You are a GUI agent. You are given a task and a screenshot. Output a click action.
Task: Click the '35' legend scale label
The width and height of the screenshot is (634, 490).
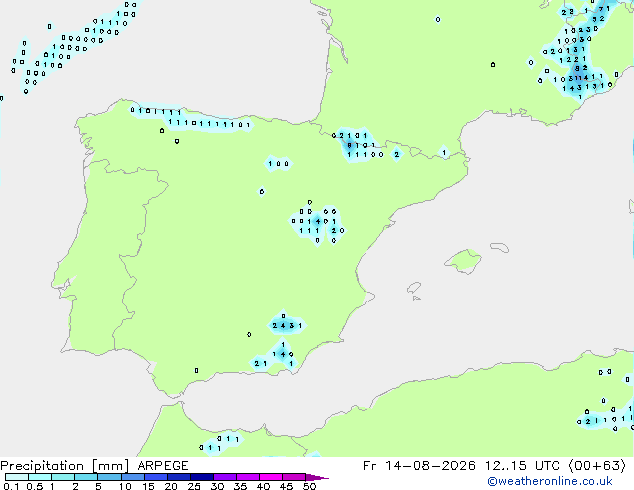coord(240,486)
